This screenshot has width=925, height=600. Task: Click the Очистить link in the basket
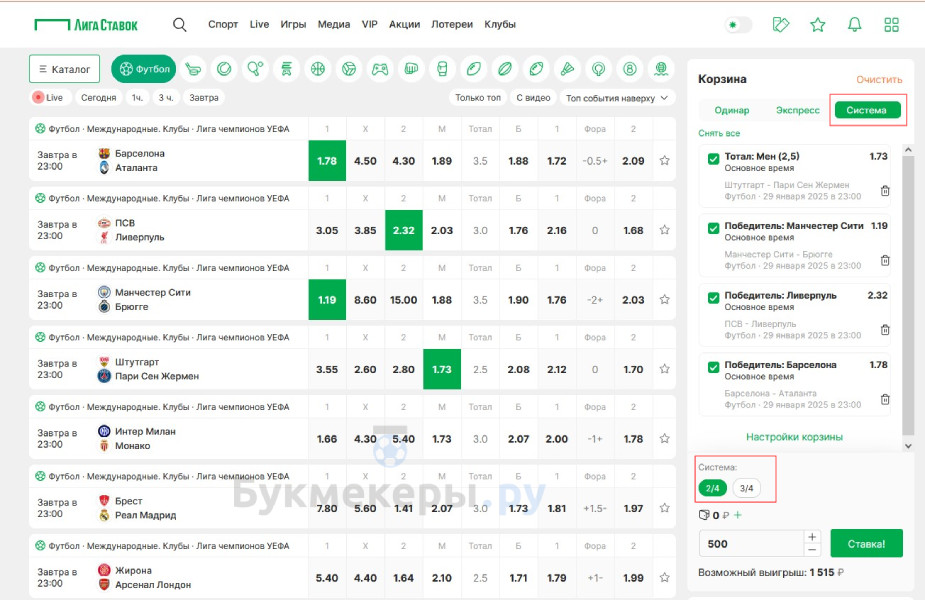pyautogui.click(x=879, y=79)
